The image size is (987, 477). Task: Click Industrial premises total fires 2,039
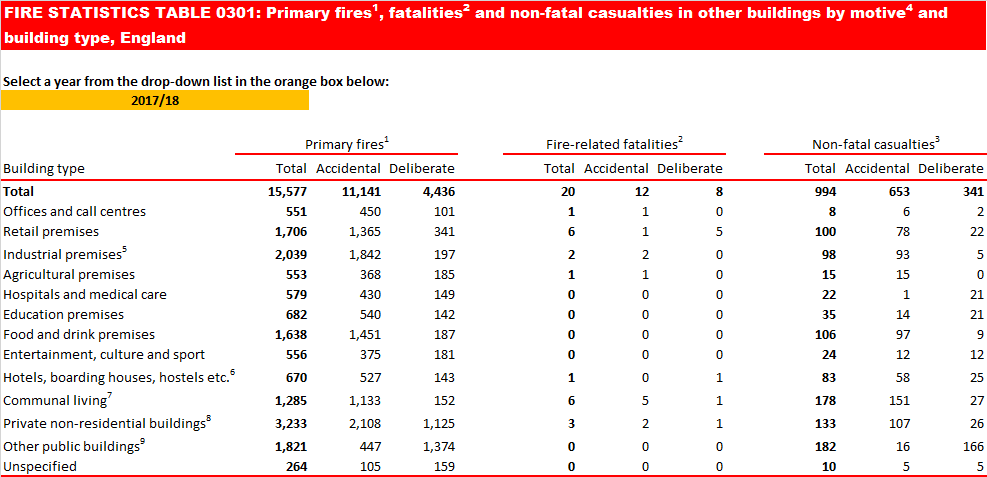290,254
